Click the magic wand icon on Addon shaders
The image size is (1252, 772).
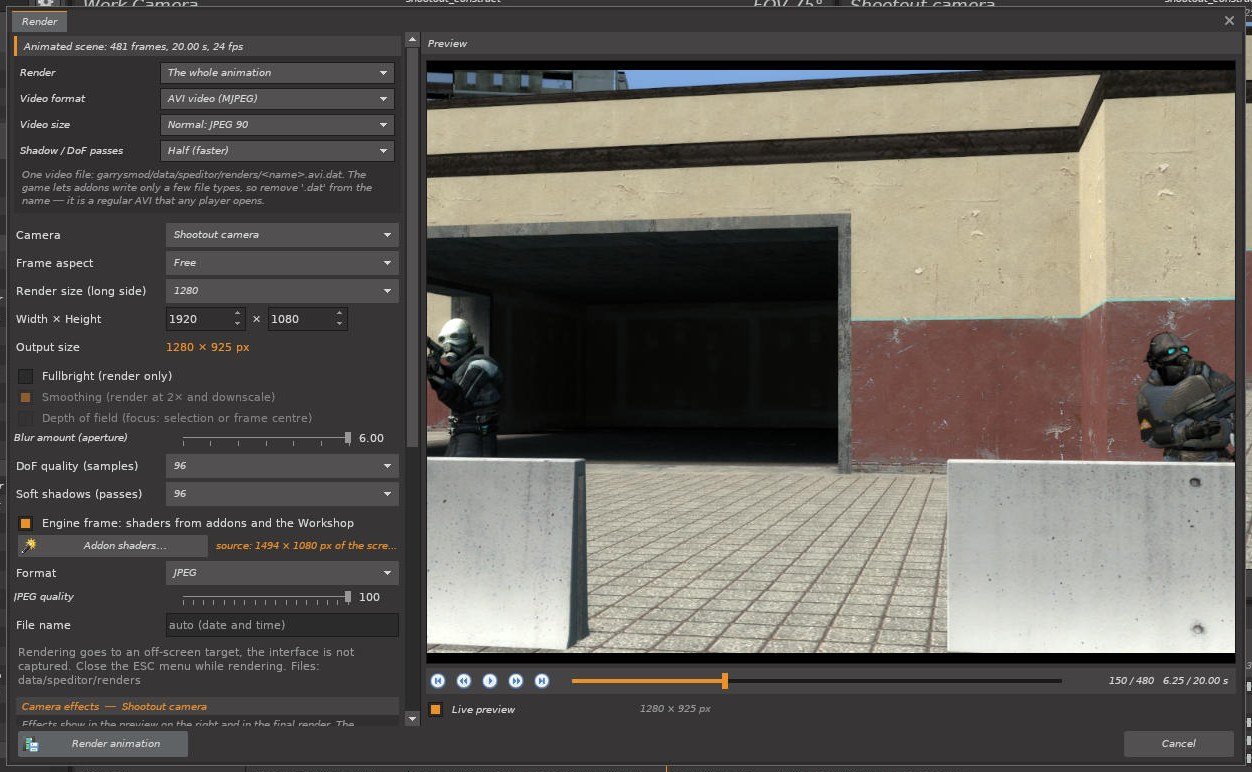pos(30,546)
